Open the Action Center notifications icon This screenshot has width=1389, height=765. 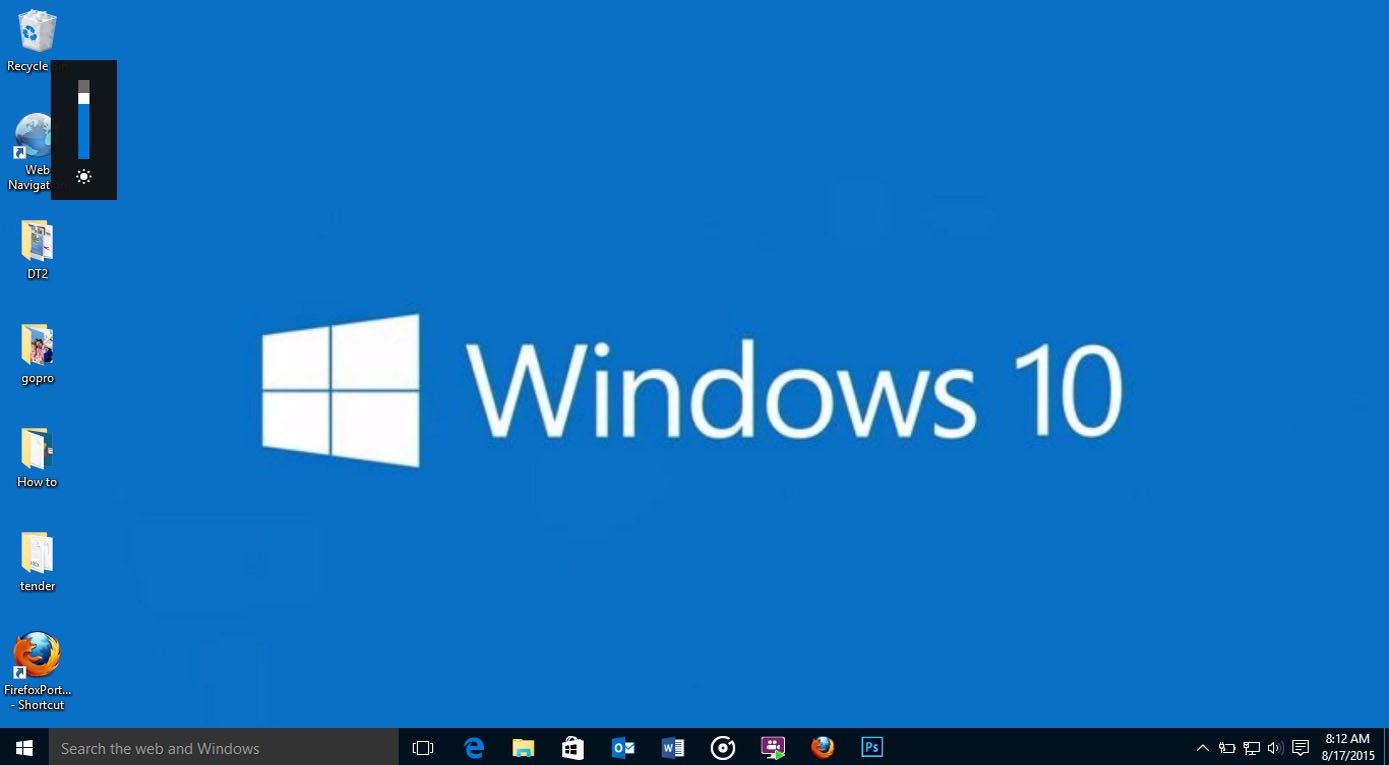1300,748
